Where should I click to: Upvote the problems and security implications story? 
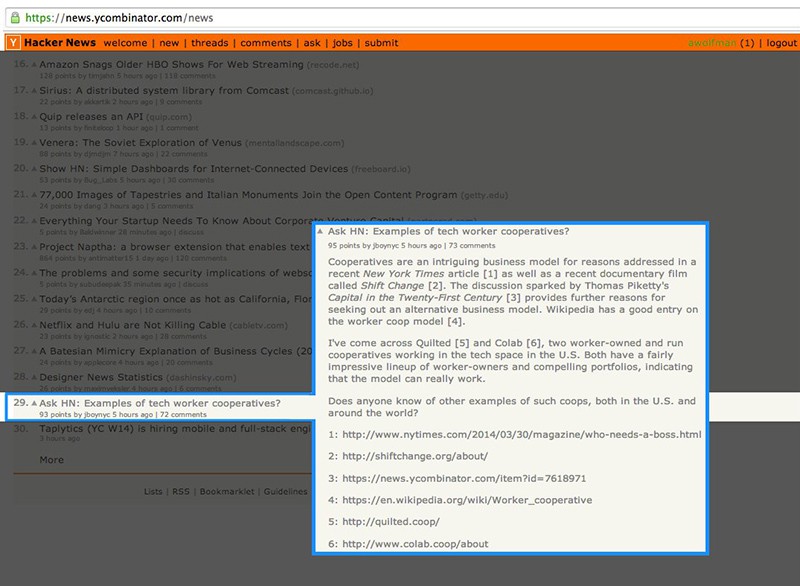point(34,273)
